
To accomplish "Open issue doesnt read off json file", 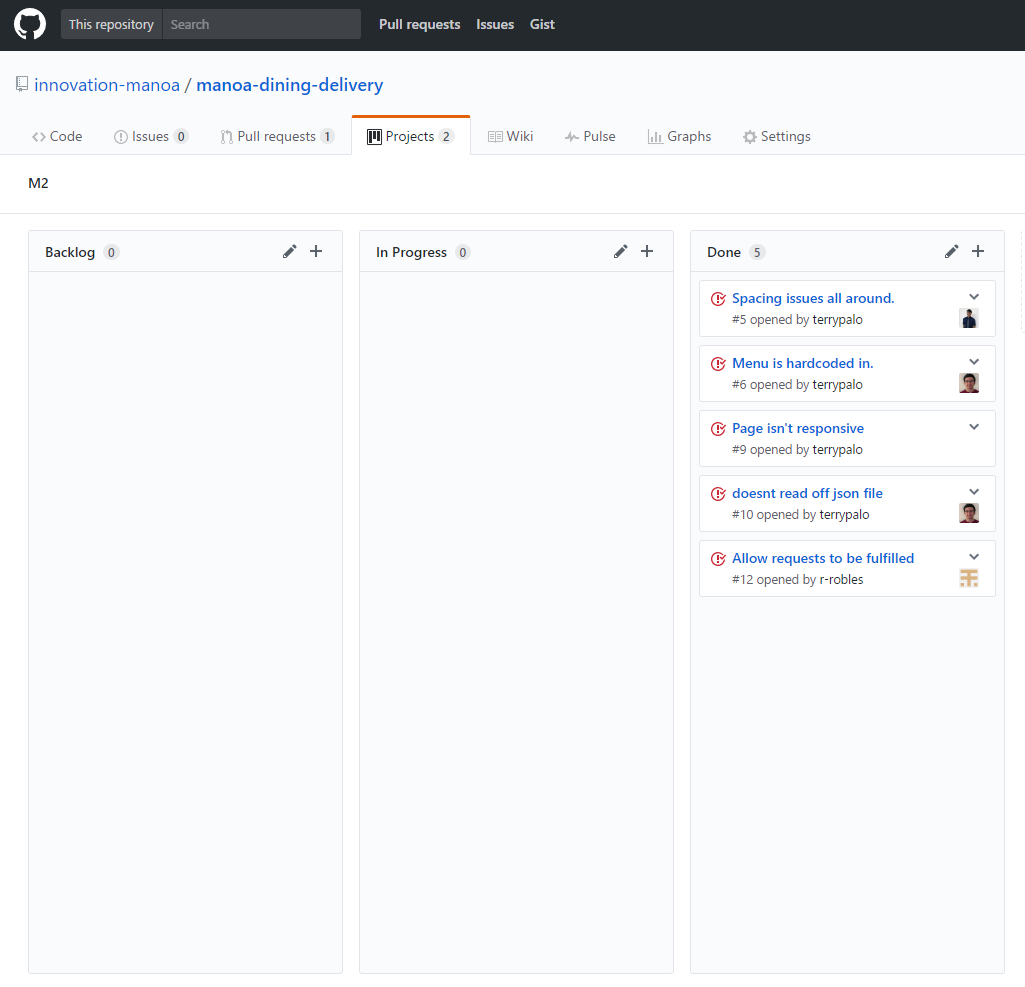I will click(x=807, y=494).
